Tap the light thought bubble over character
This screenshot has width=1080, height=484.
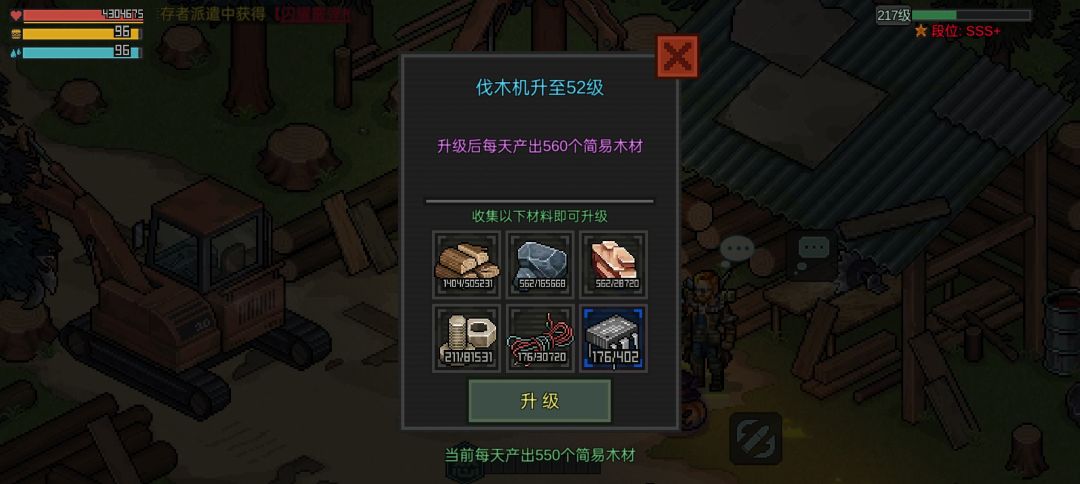point(736,249)
